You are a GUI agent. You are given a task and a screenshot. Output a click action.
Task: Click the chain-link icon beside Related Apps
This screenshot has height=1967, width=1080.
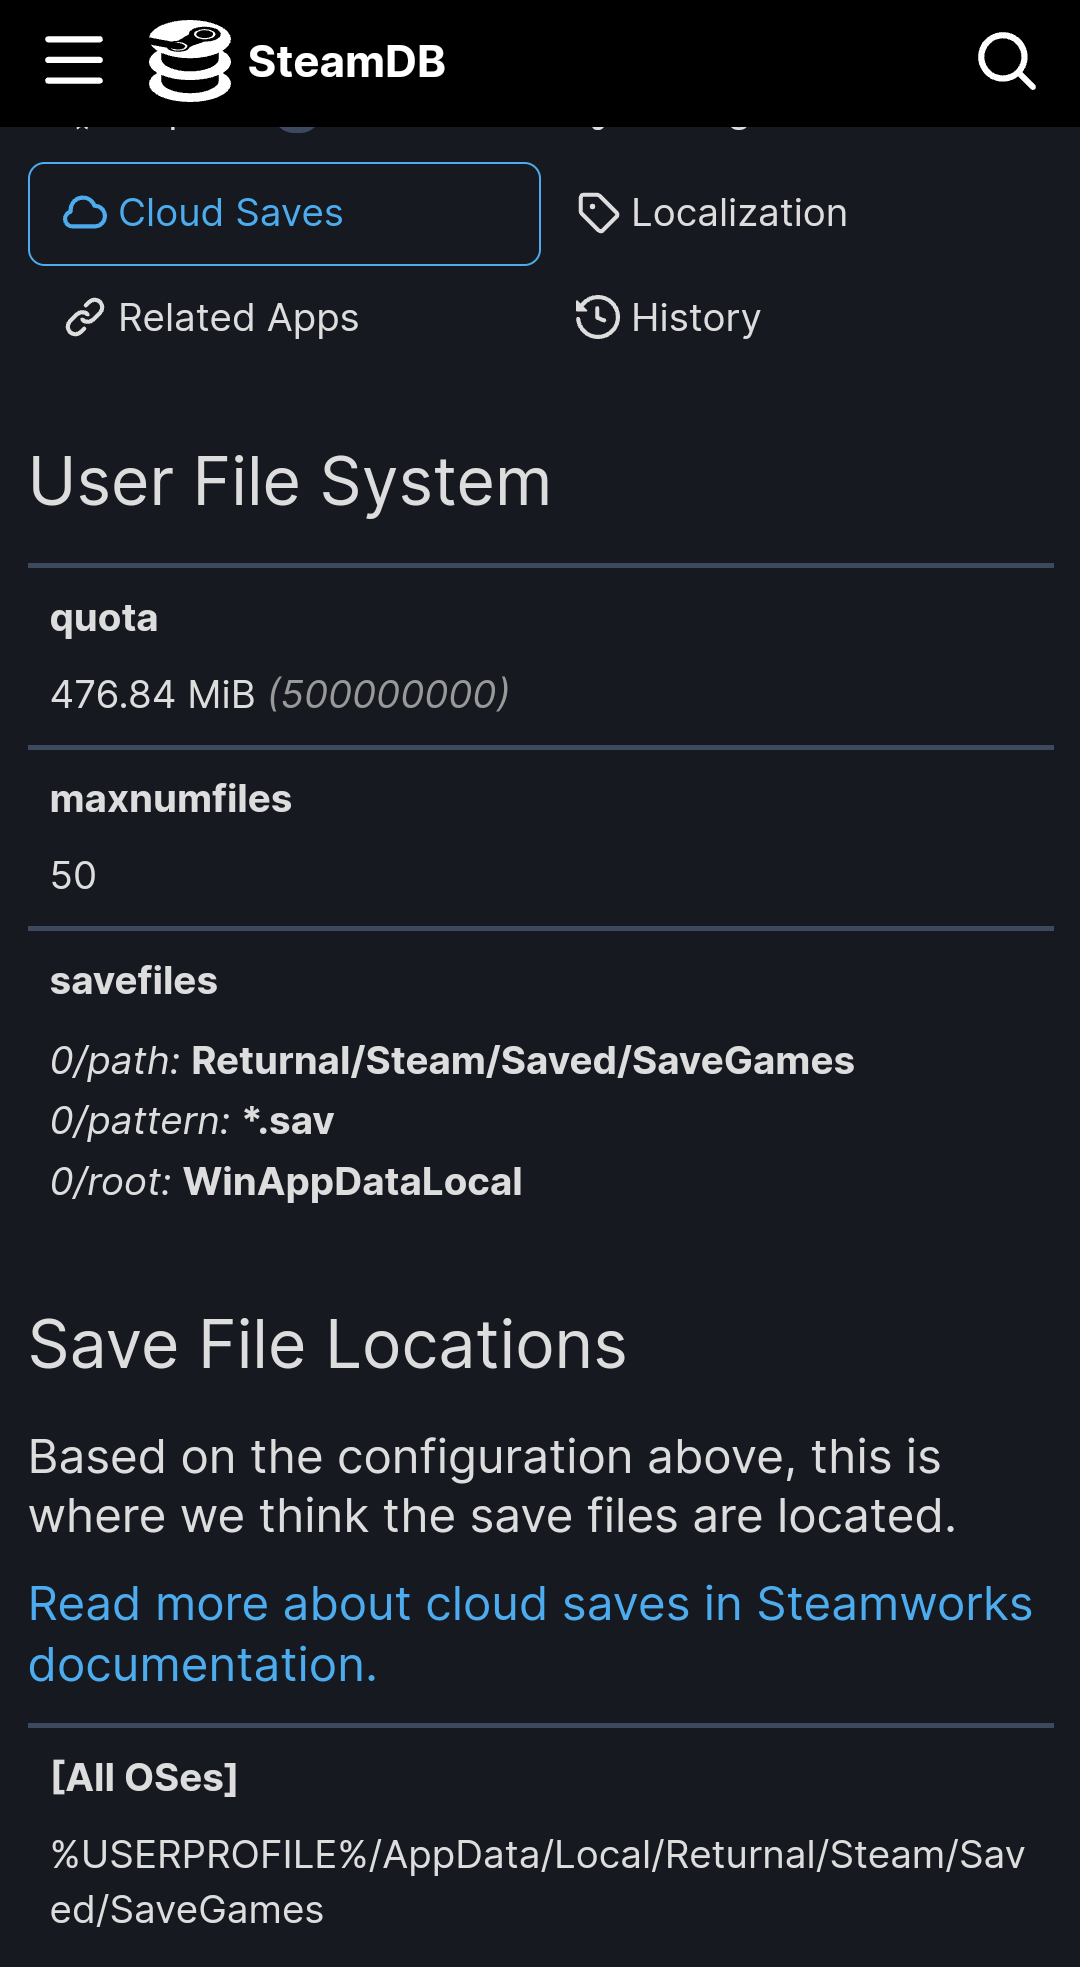coord(85,318)
